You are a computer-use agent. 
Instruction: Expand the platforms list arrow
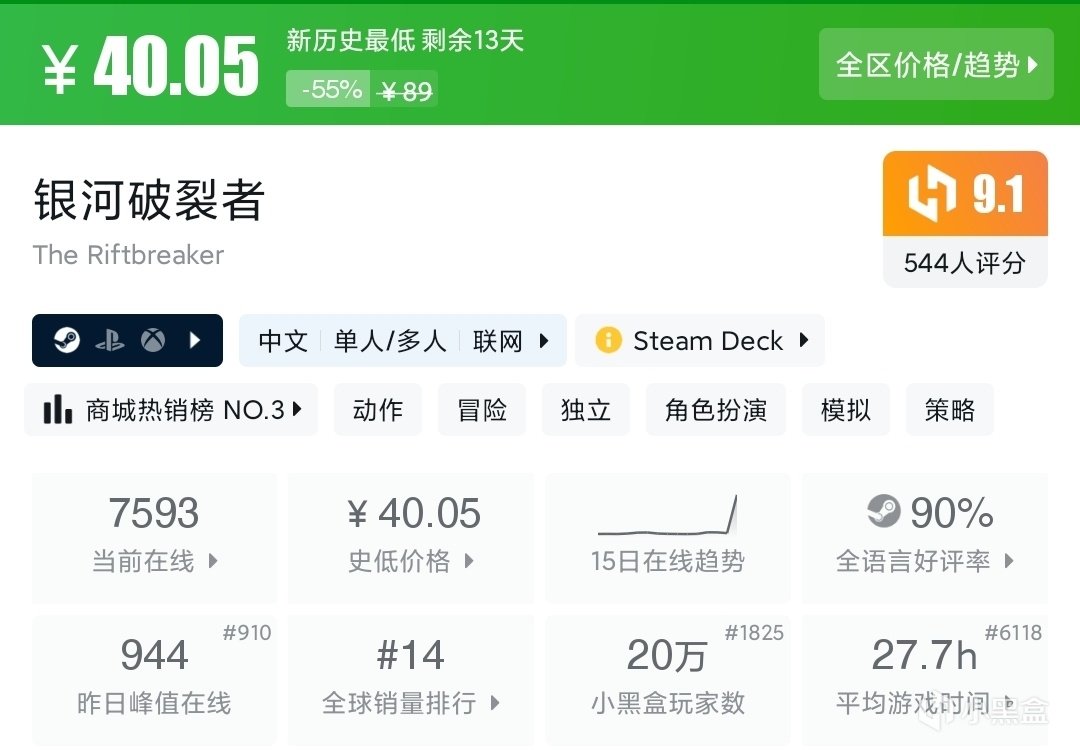[x=195, y=341]
